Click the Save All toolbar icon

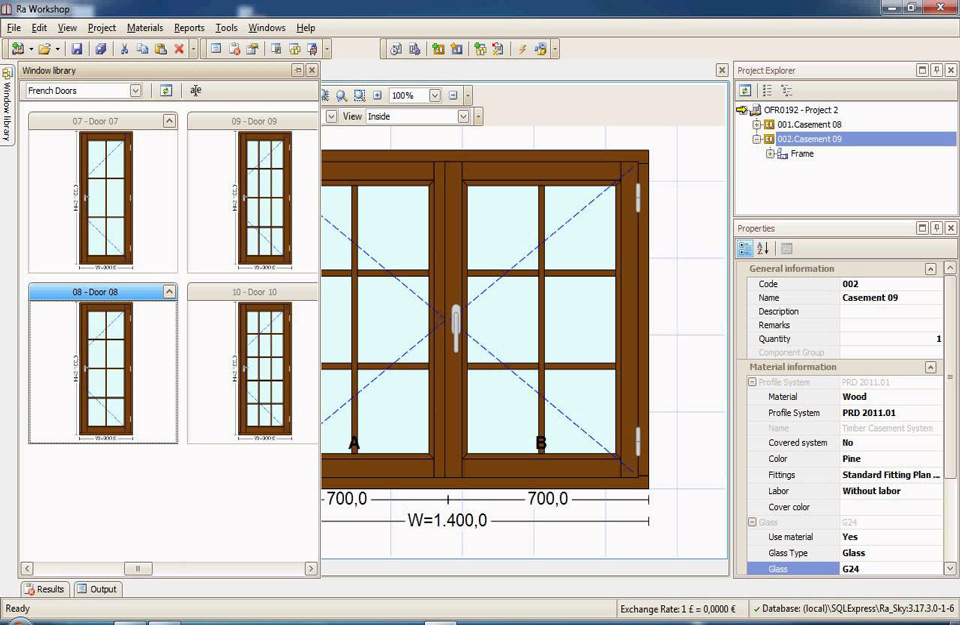[100, 49]
